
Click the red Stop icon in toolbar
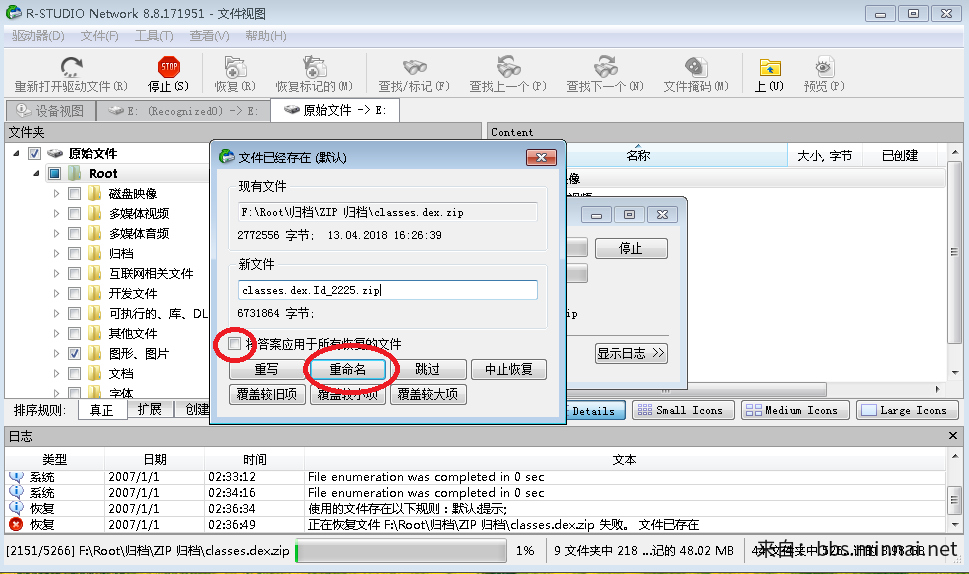[167, 68]
